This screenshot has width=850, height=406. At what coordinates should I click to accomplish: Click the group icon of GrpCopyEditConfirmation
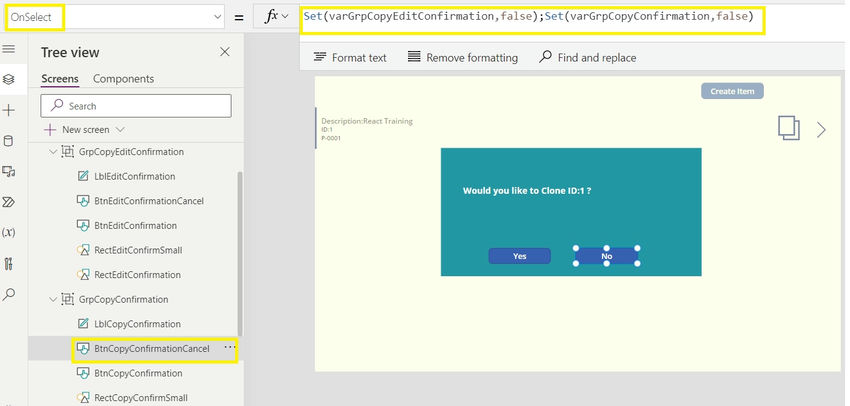(68, 152)
